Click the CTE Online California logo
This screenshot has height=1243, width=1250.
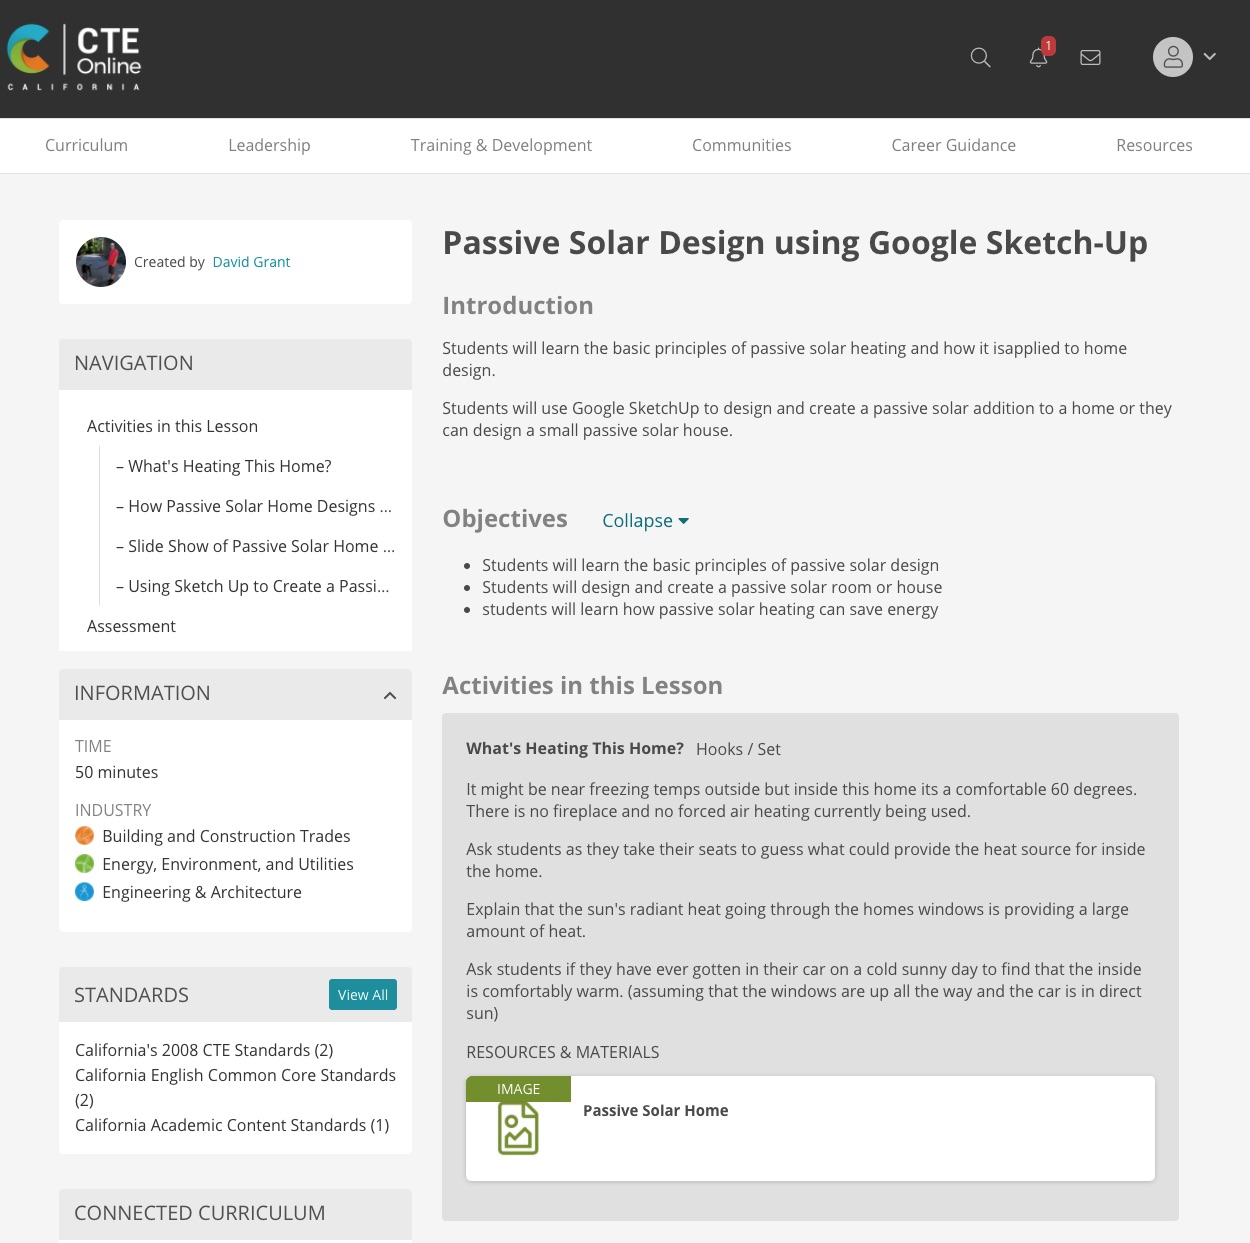[75, 57]
